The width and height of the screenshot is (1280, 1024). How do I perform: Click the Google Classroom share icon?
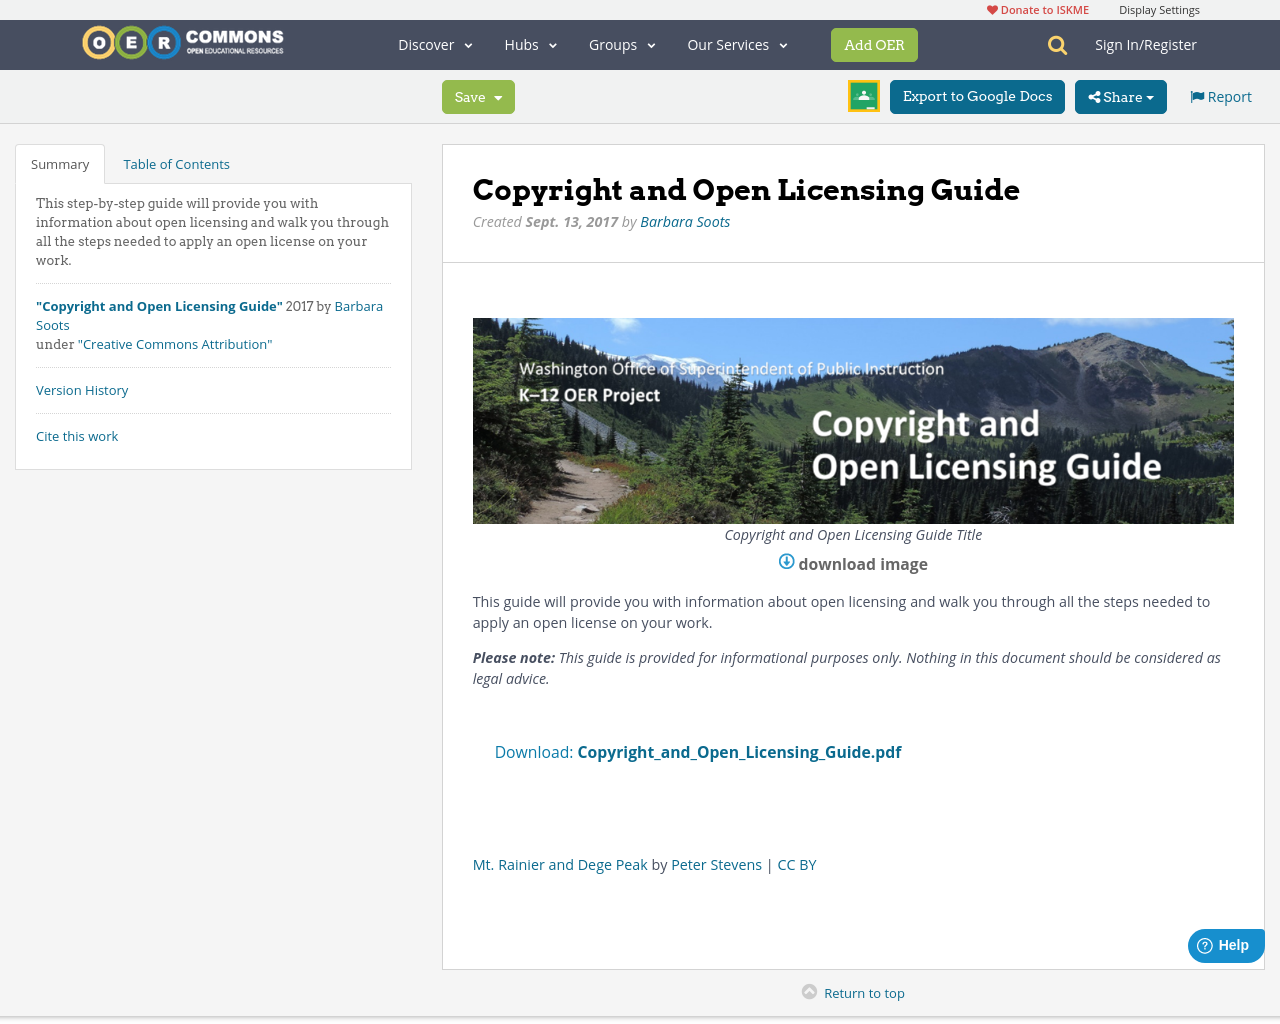click(862, 95)
